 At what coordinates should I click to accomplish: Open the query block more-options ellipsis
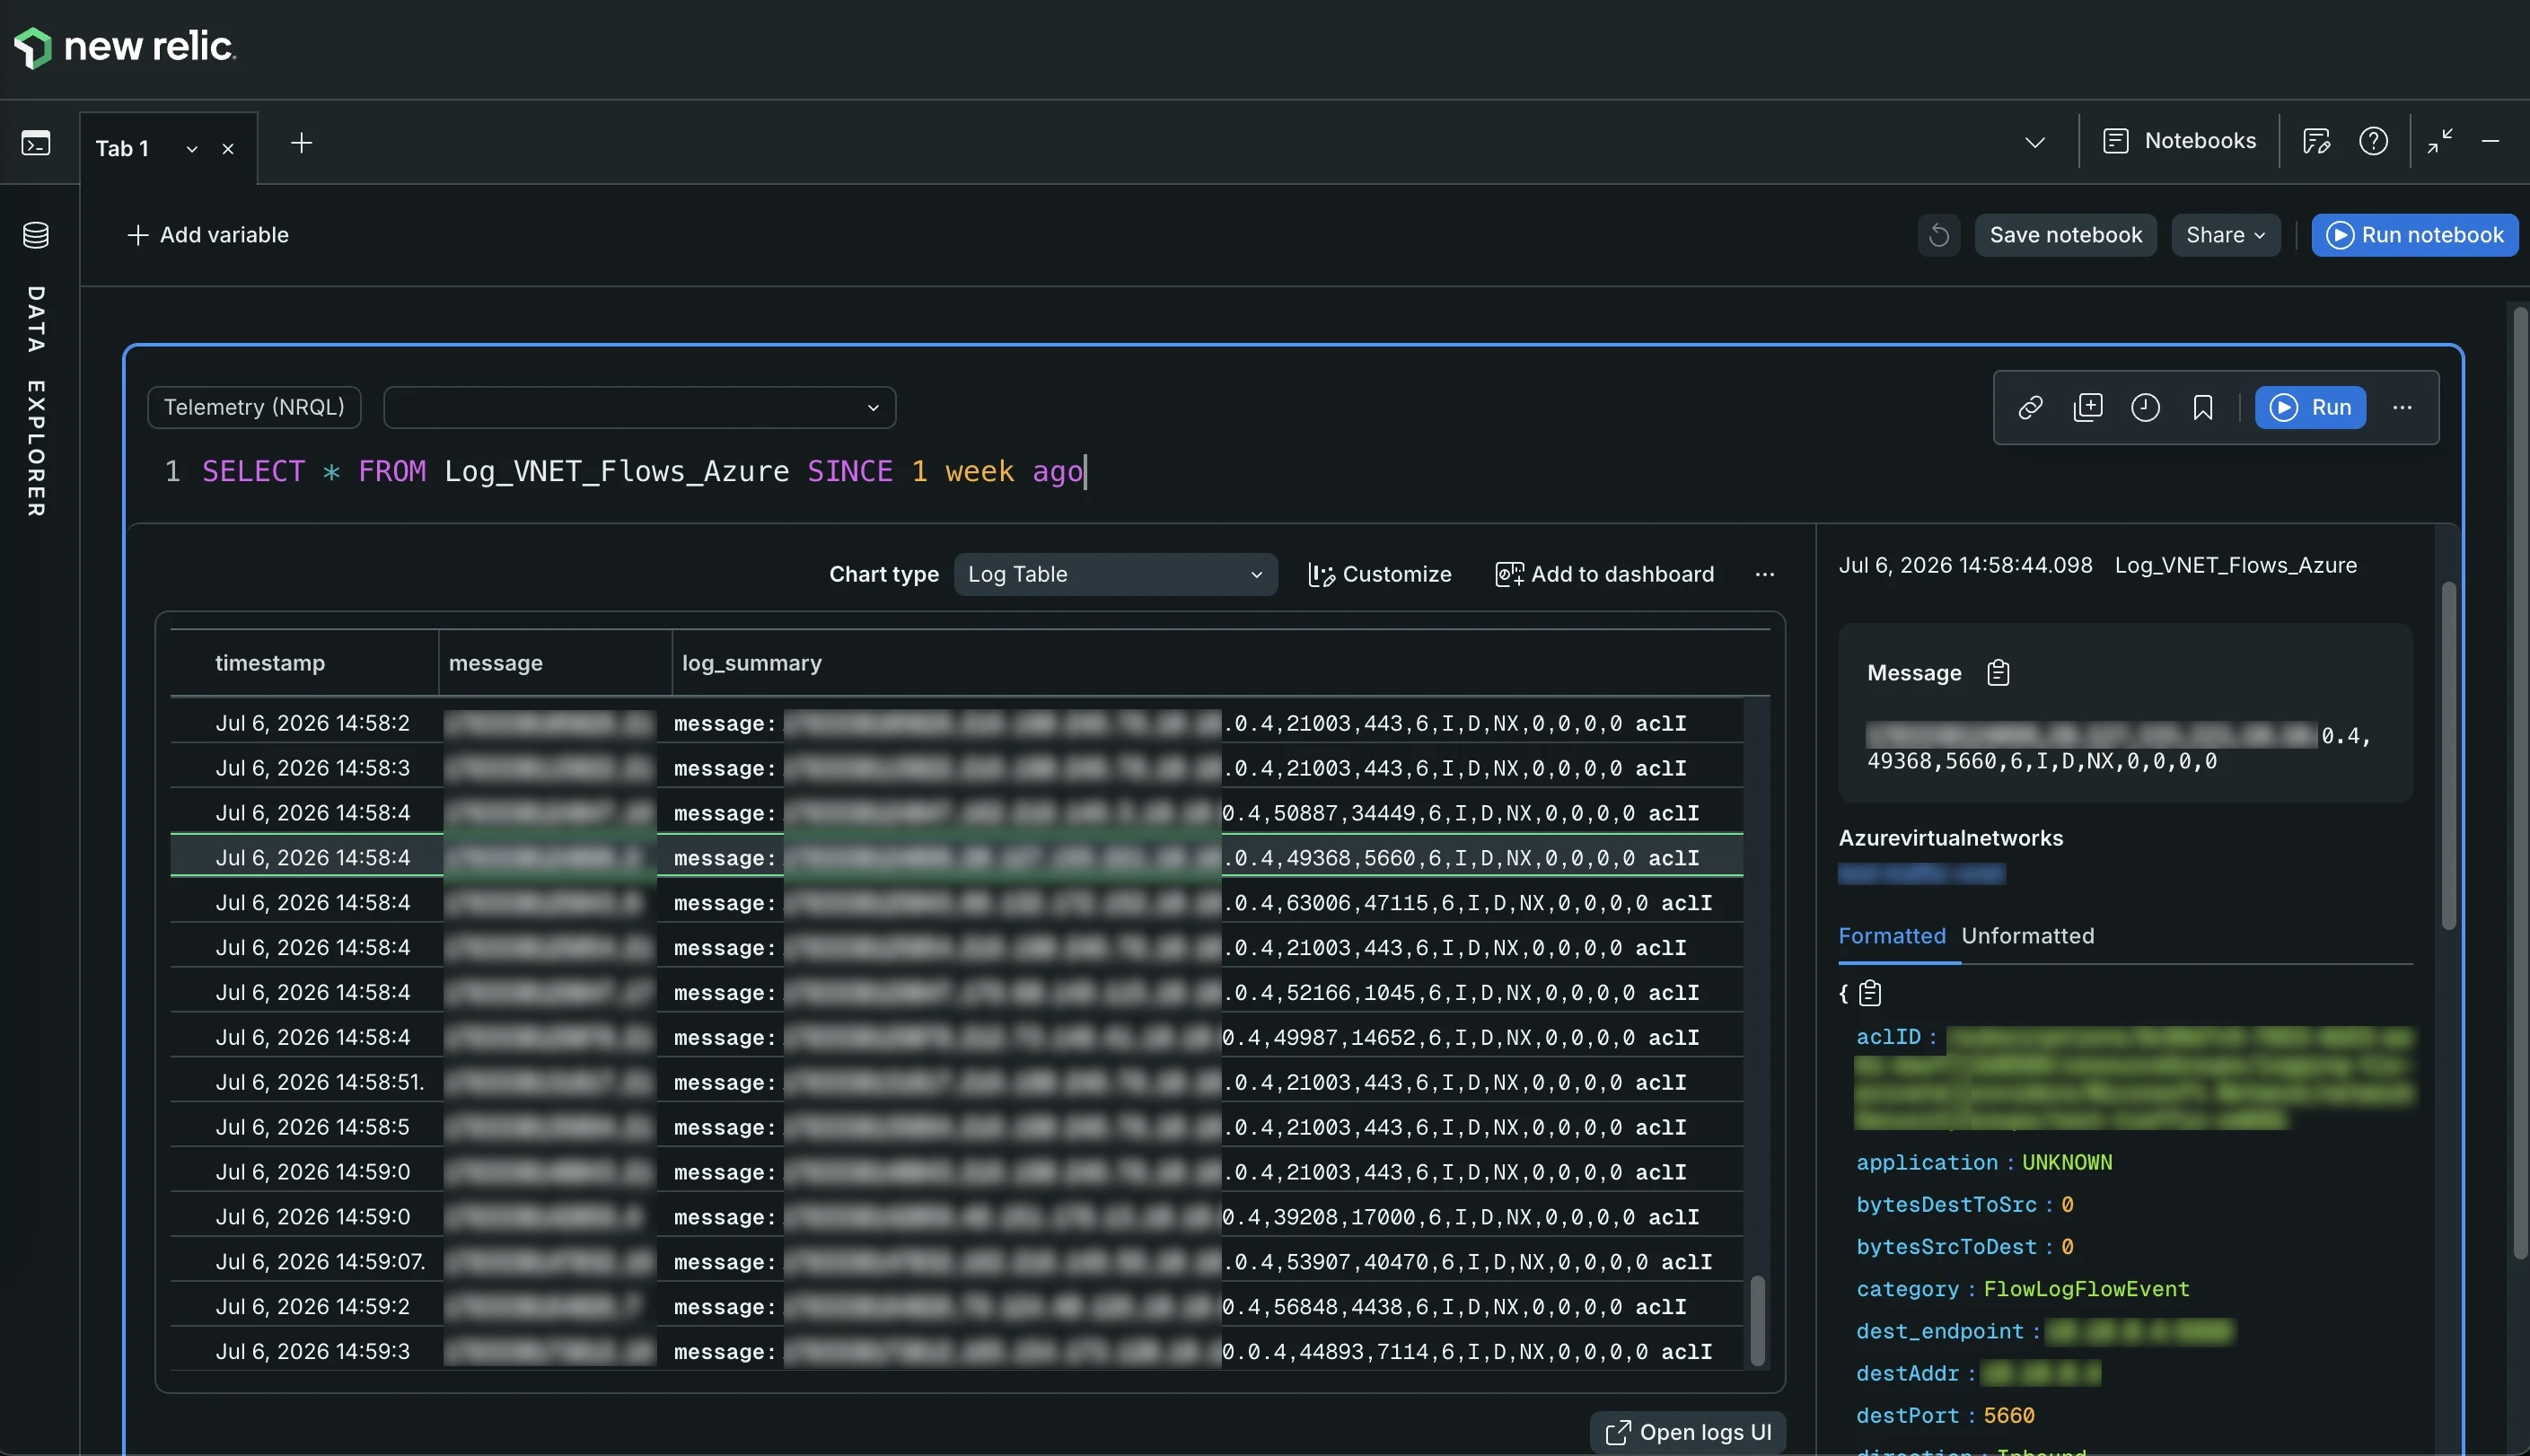pos(2402,407)
